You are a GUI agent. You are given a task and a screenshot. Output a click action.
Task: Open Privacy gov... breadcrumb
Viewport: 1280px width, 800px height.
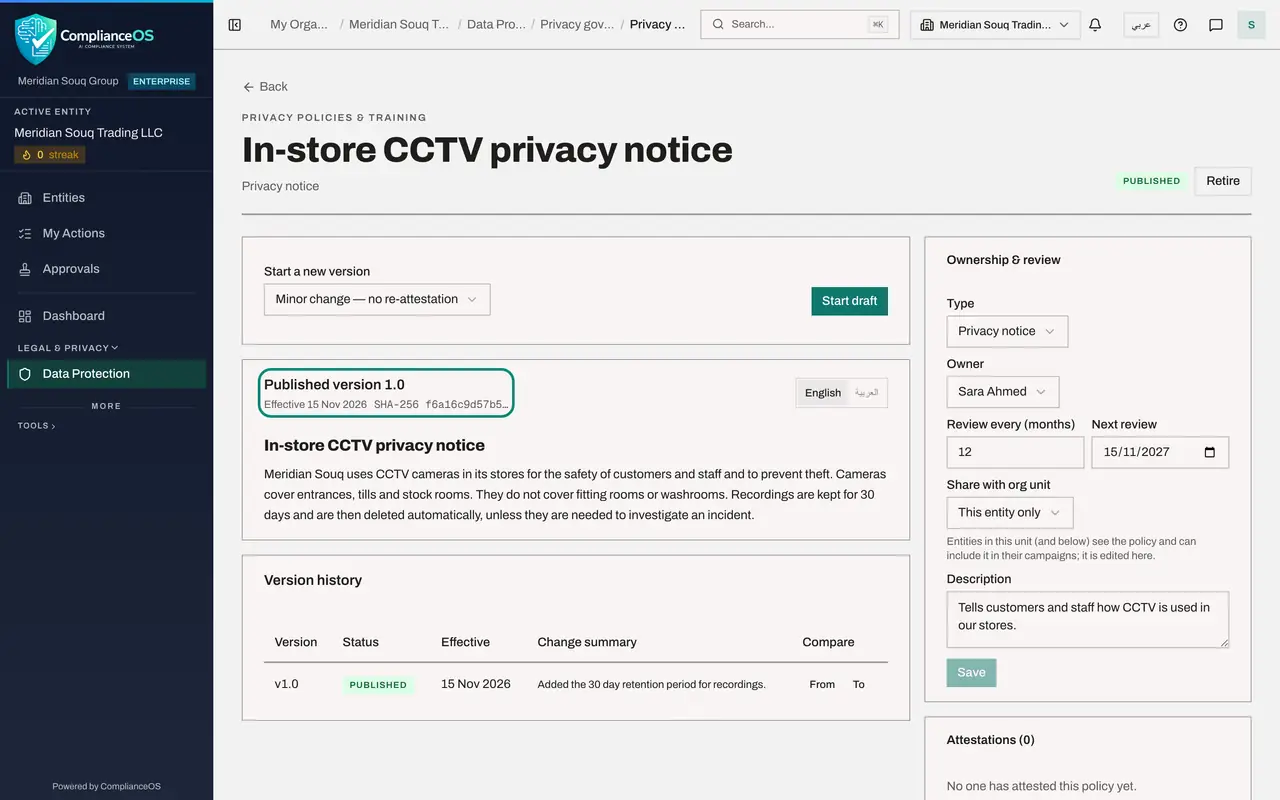pyautogui.click(x=577, y=25)
